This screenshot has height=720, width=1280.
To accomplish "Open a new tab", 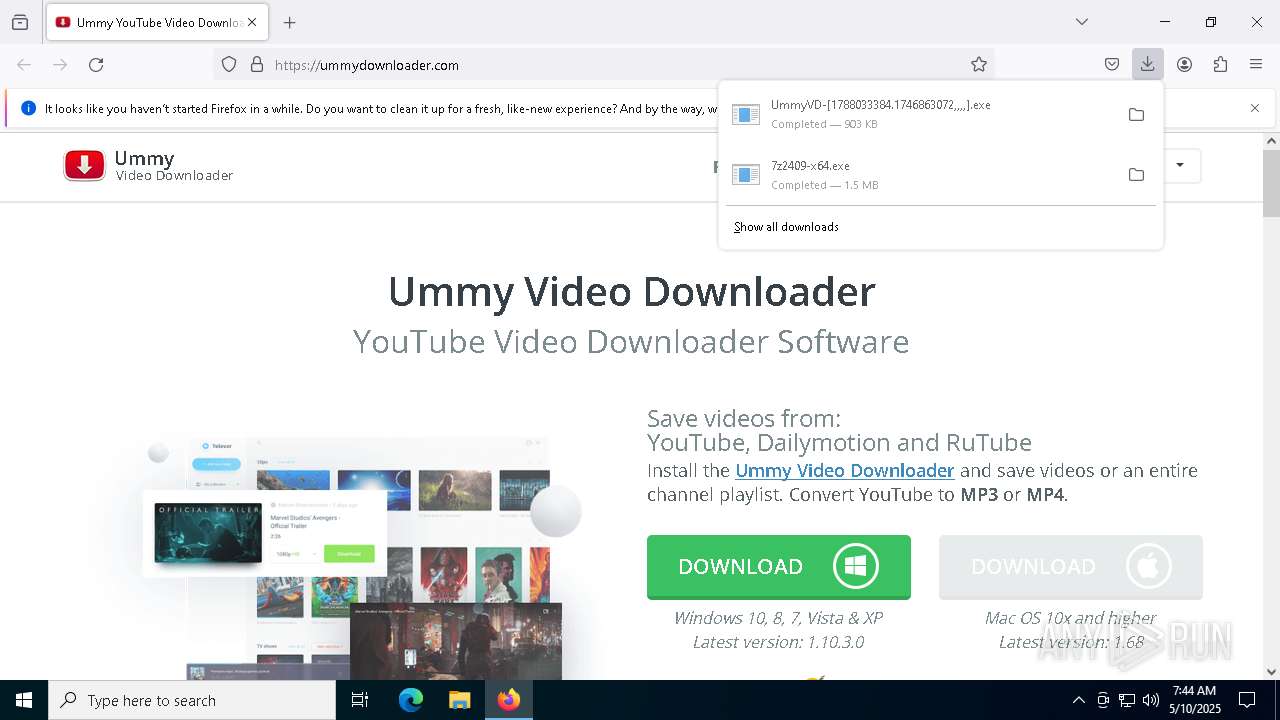I will click(x=290, y=22).
